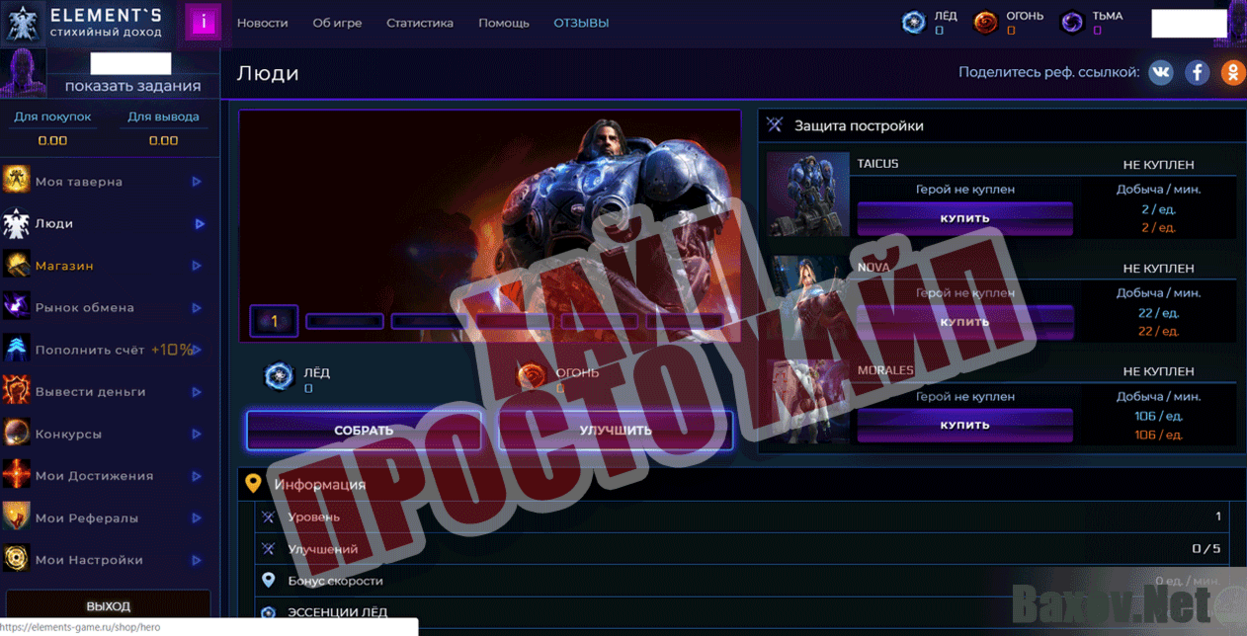Click the ЛЁД ice resource icon in header
Image resolution: width=1247 pixels, height=636 pixels.
click(914, 22)
